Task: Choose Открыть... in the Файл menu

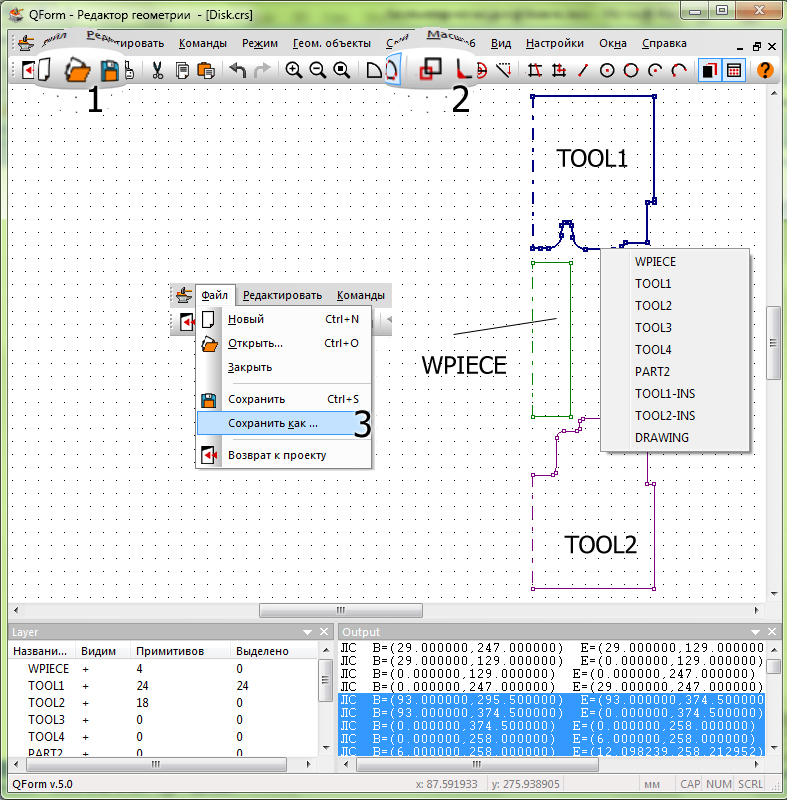Action: click(x=284, y=343)
